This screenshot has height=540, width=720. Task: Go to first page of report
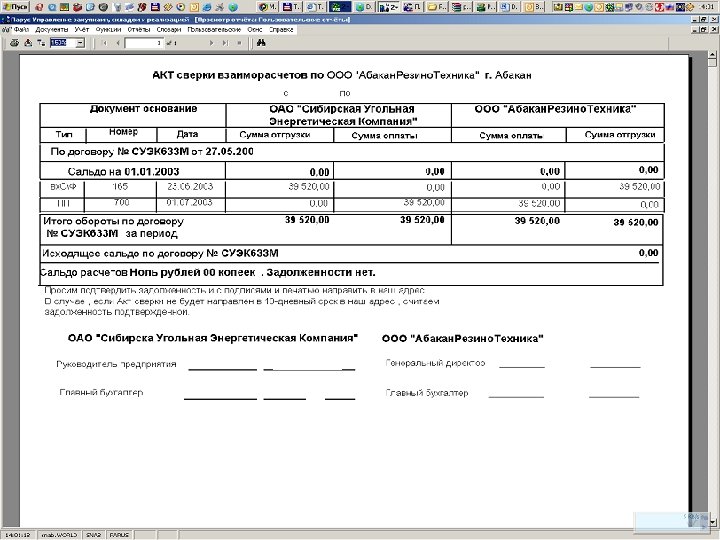click(x=105, y=43)
